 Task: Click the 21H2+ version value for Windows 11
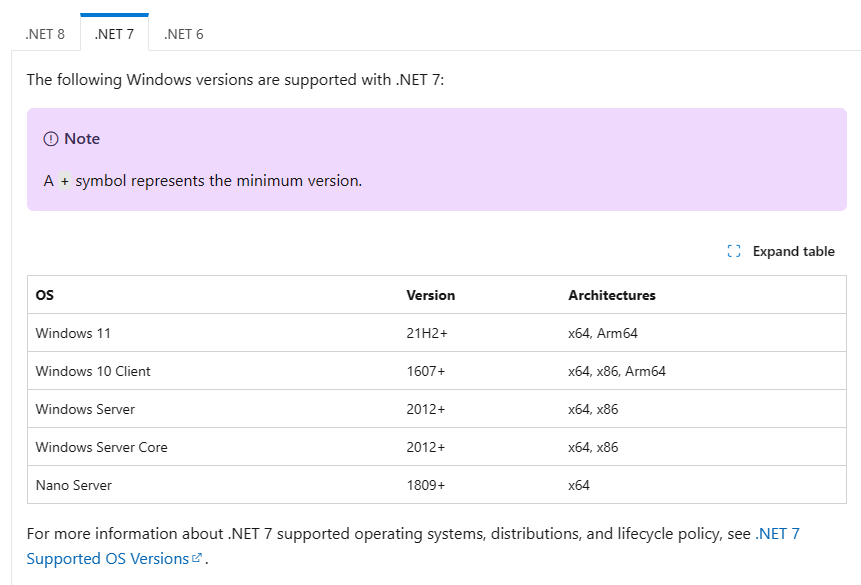[427, 333]
